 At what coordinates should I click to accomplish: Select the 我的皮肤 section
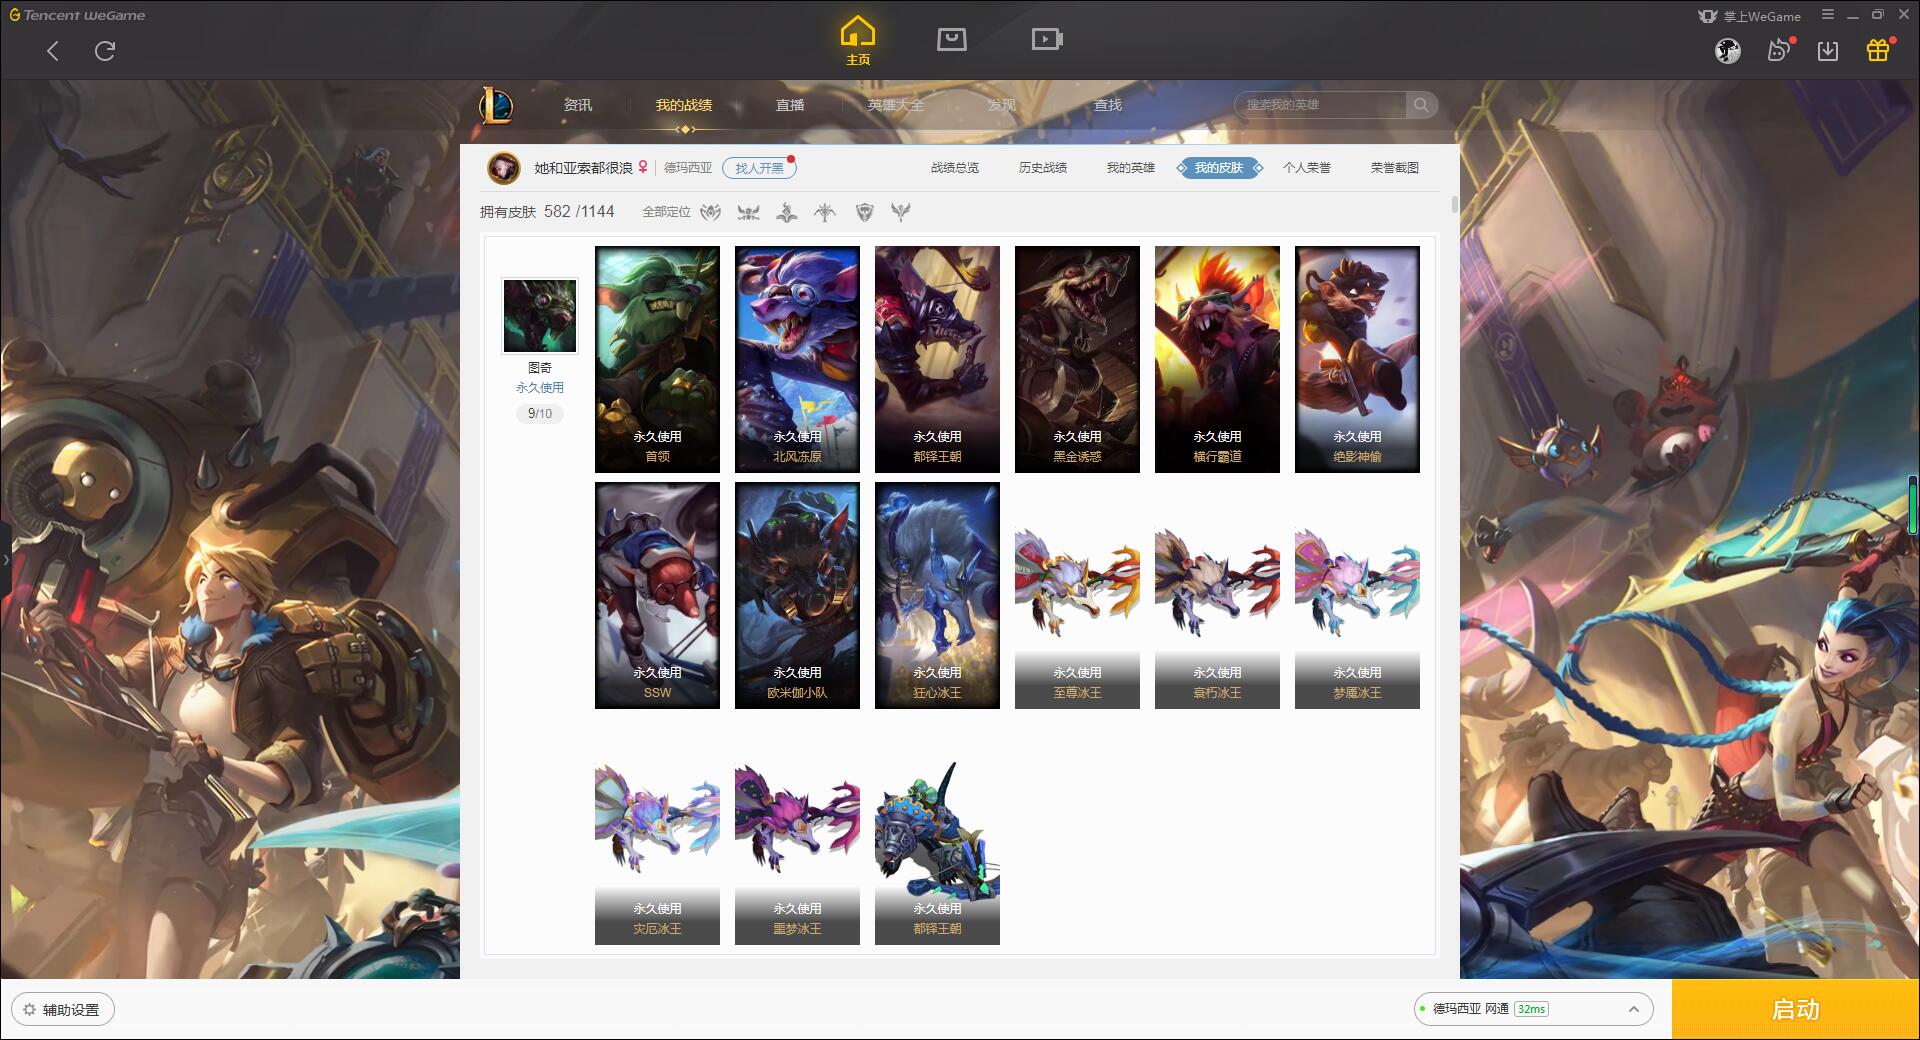click(x=1219, y=168)
